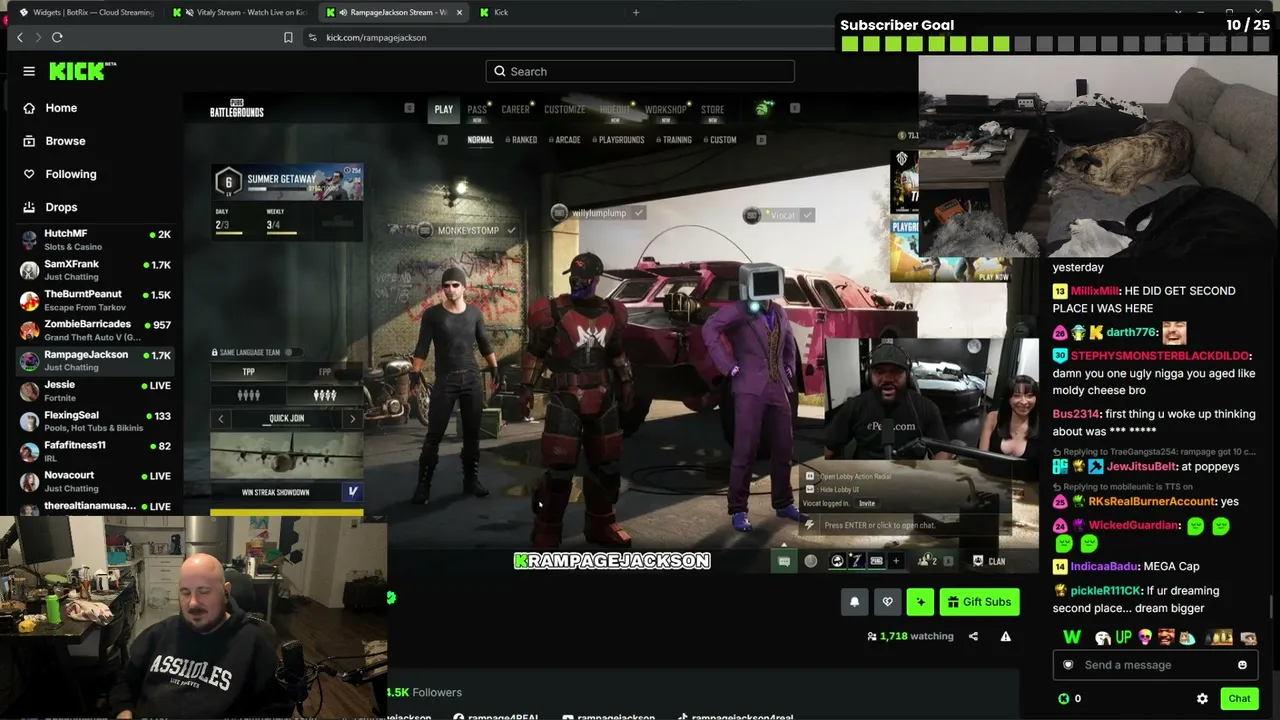Select STORE tab in PUBG lobby

(712, 109)
